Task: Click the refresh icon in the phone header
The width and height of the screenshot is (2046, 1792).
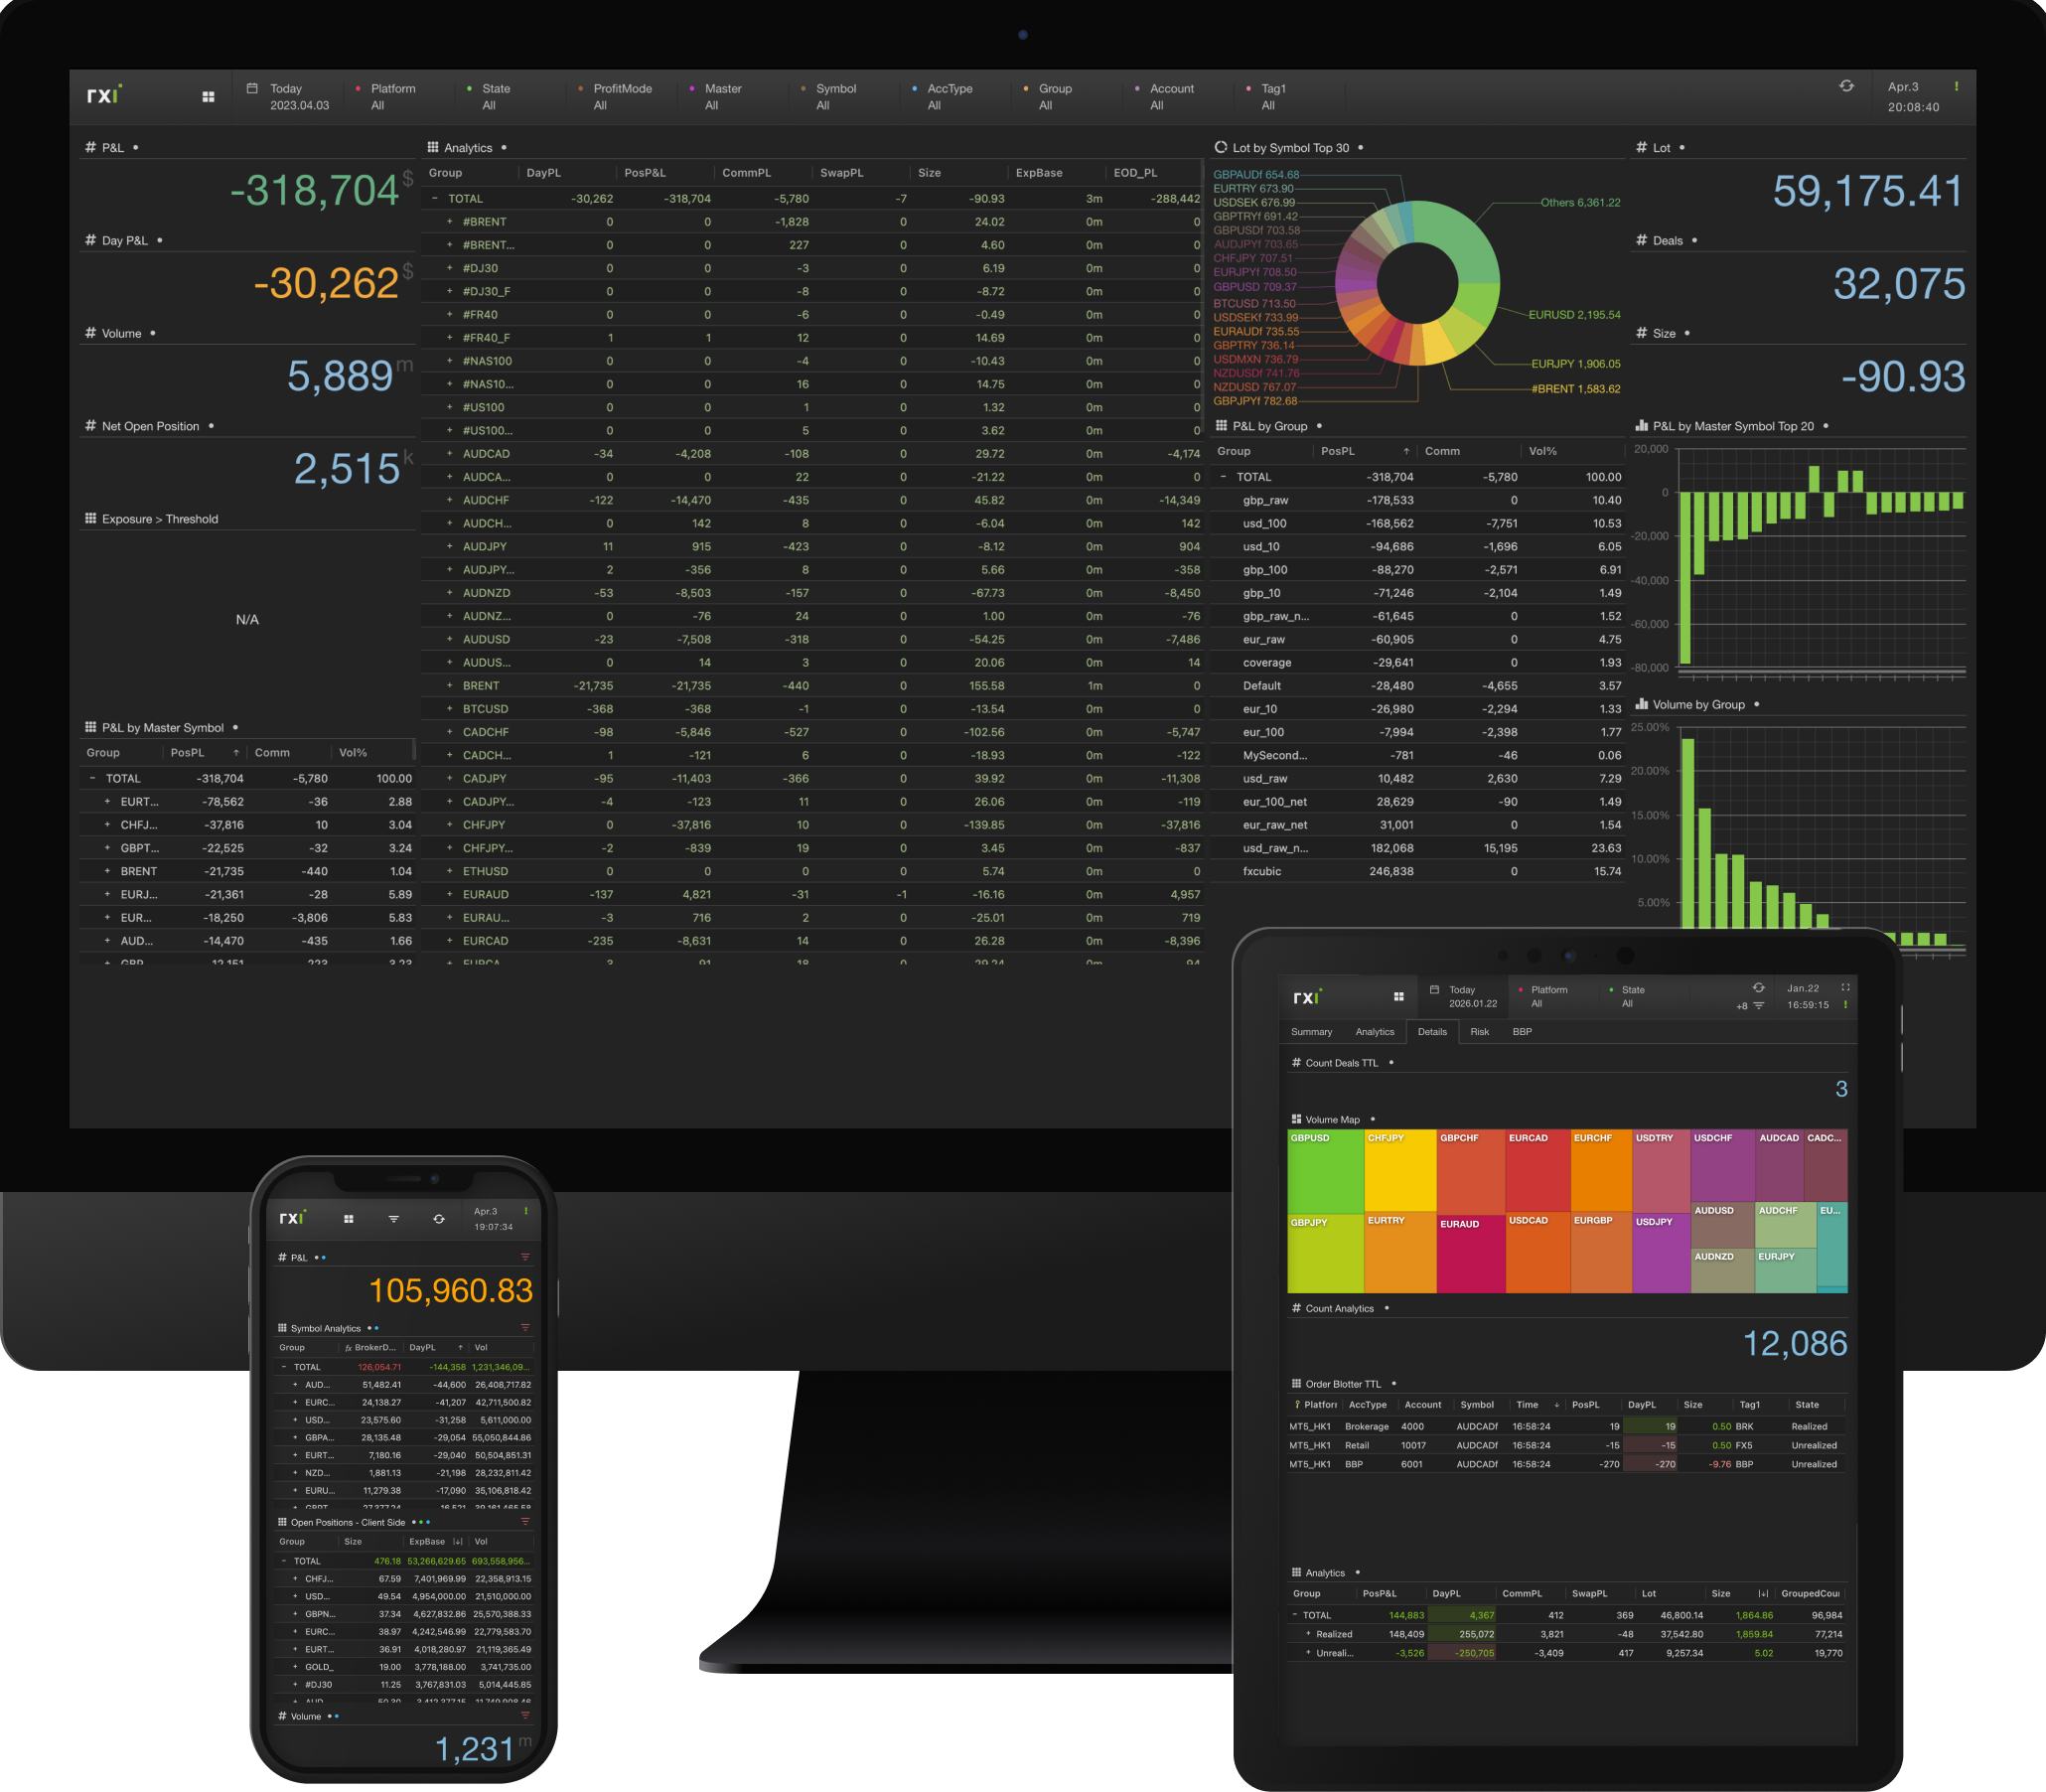Action: [439, 1219]
